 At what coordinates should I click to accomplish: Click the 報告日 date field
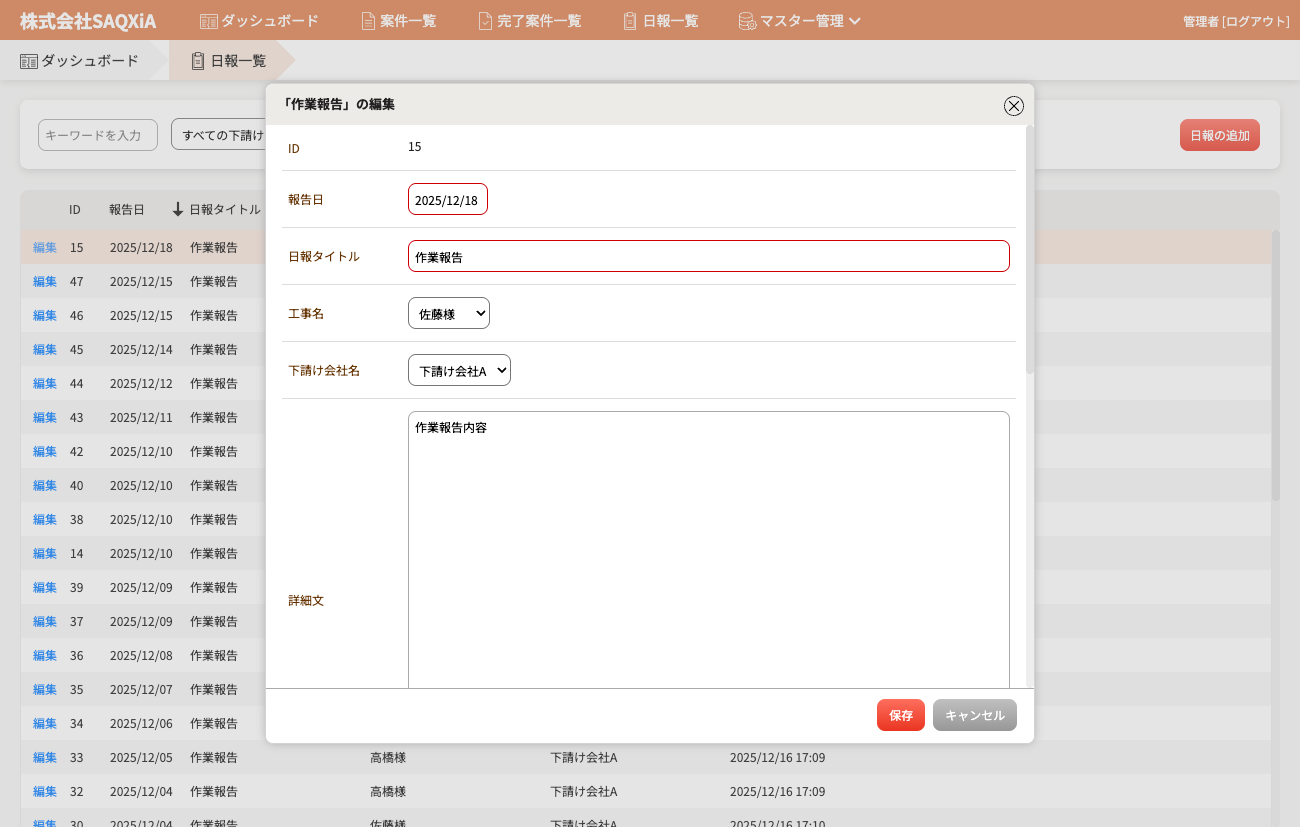[447, 200]
